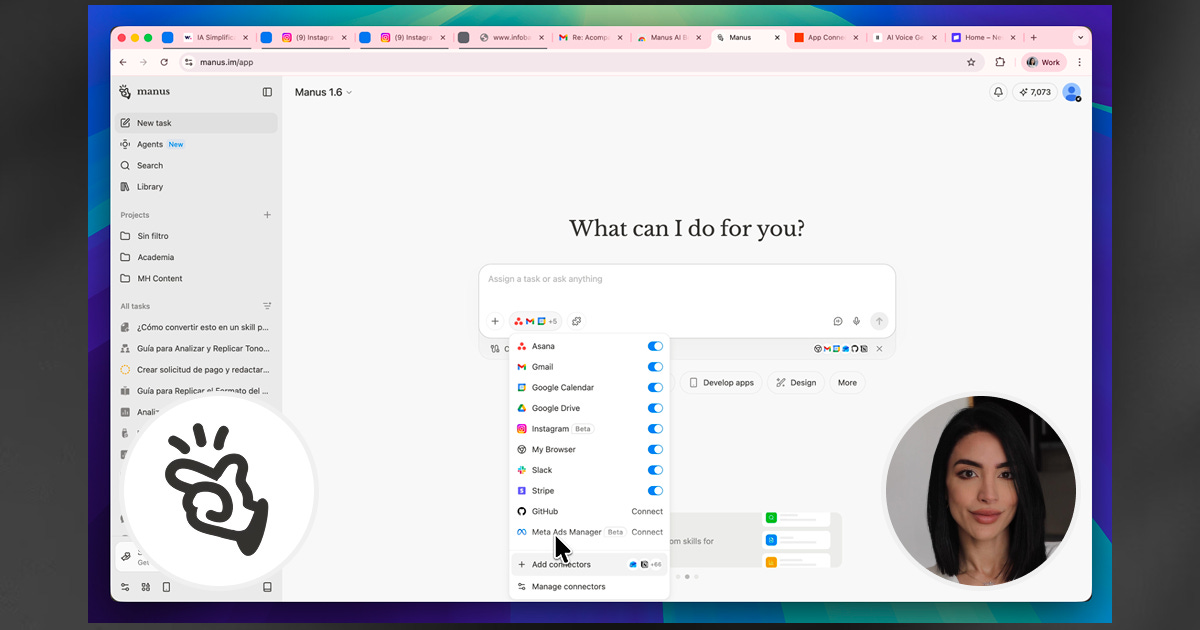Open Library in the sidebar
Screen dimensions: 1200x630
coord(195,186)
